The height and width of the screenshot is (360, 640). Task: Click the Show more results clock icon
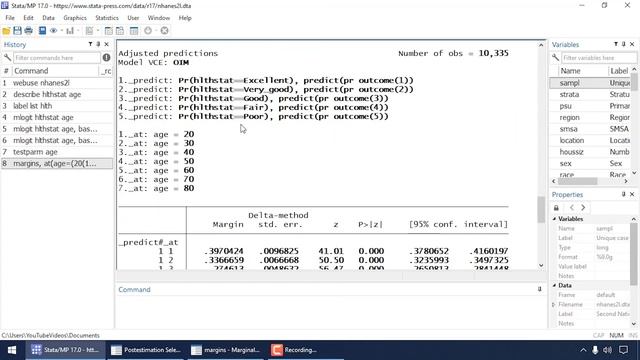(148, 31)
